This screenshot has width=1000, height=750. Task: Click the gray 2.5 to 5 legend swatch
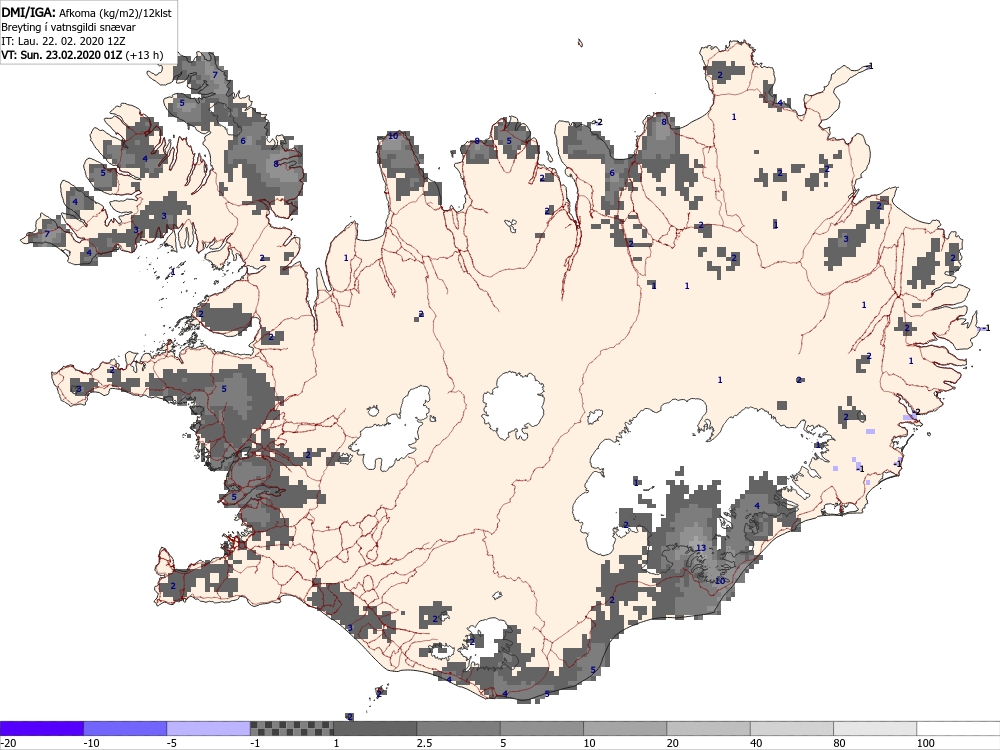[459, 728]
